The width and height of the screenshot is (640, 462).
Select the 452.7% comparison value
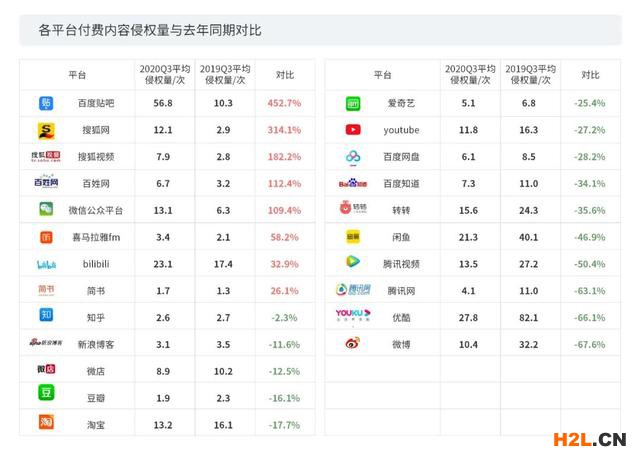(284, 103)
